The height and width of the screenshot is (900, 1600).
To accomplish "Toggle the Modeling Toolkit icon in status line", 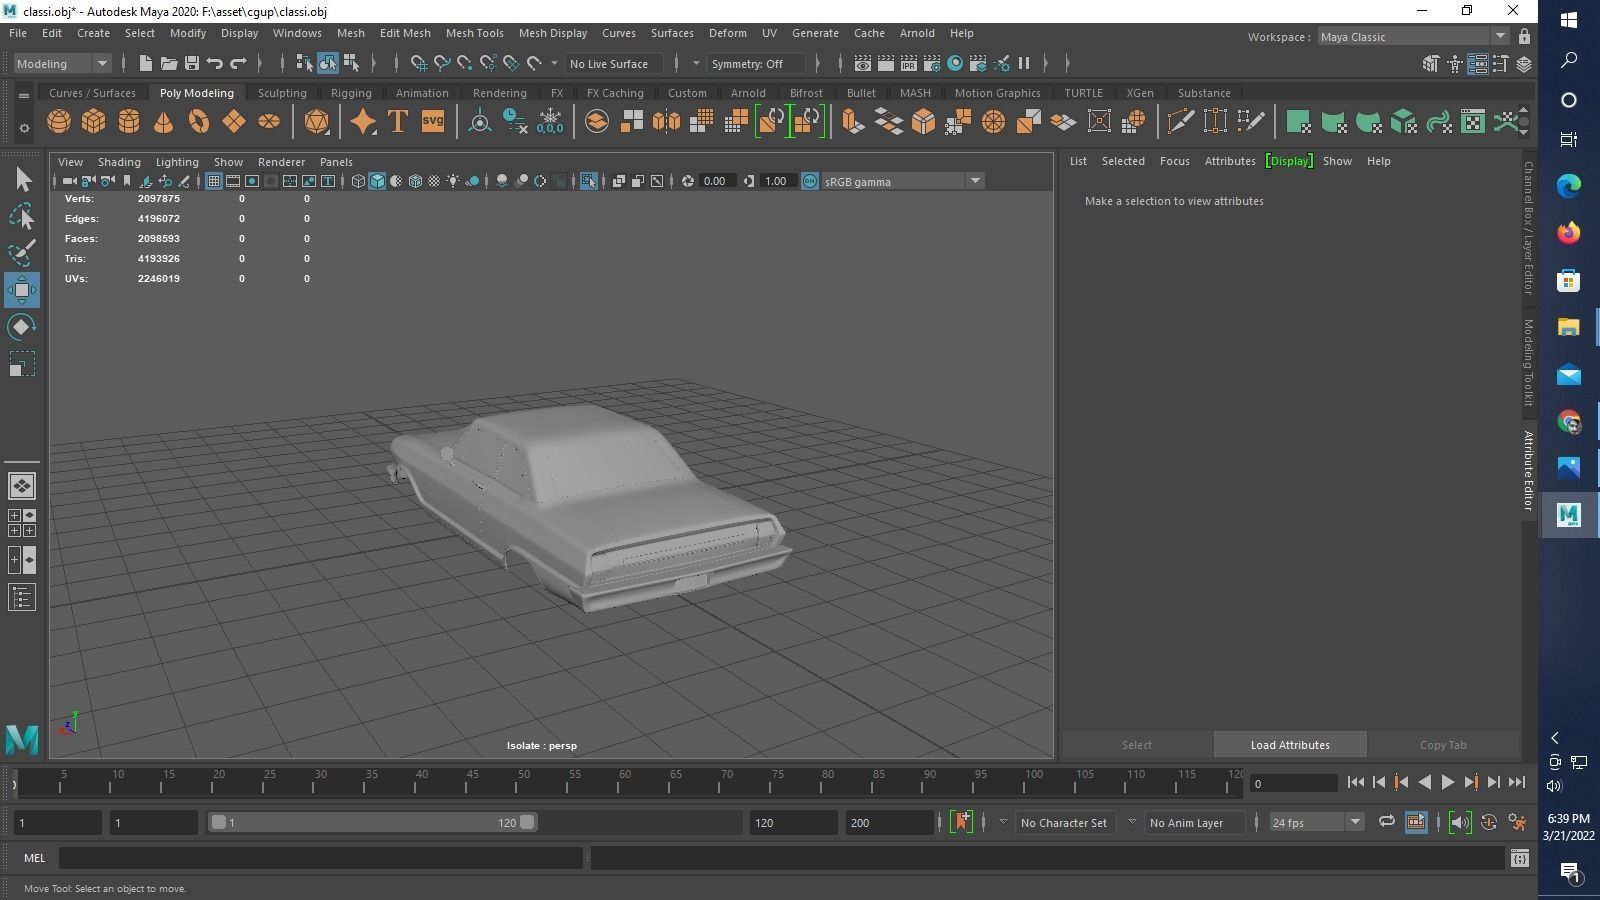I will point(1431,63).
